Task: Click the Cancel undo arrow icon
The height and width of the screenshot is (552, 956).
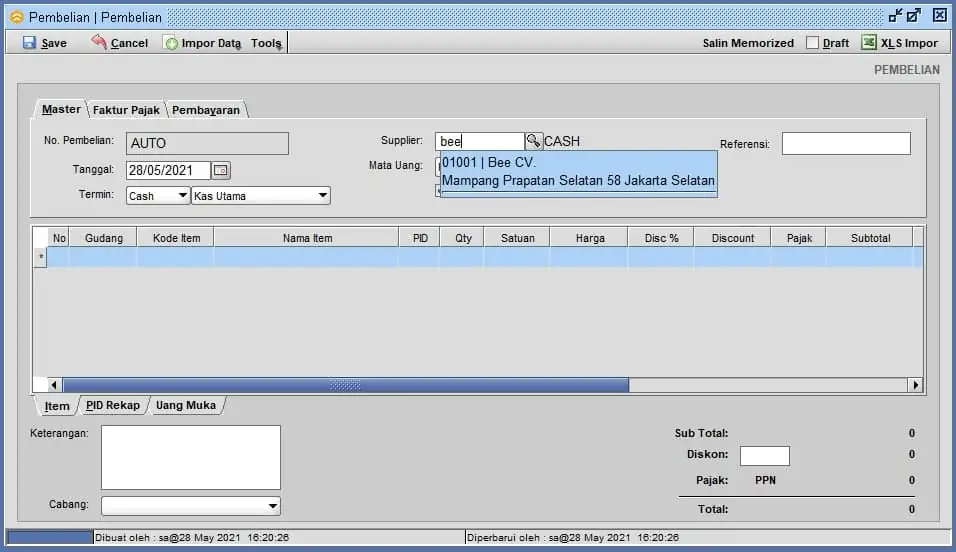Action: [99, 43]
